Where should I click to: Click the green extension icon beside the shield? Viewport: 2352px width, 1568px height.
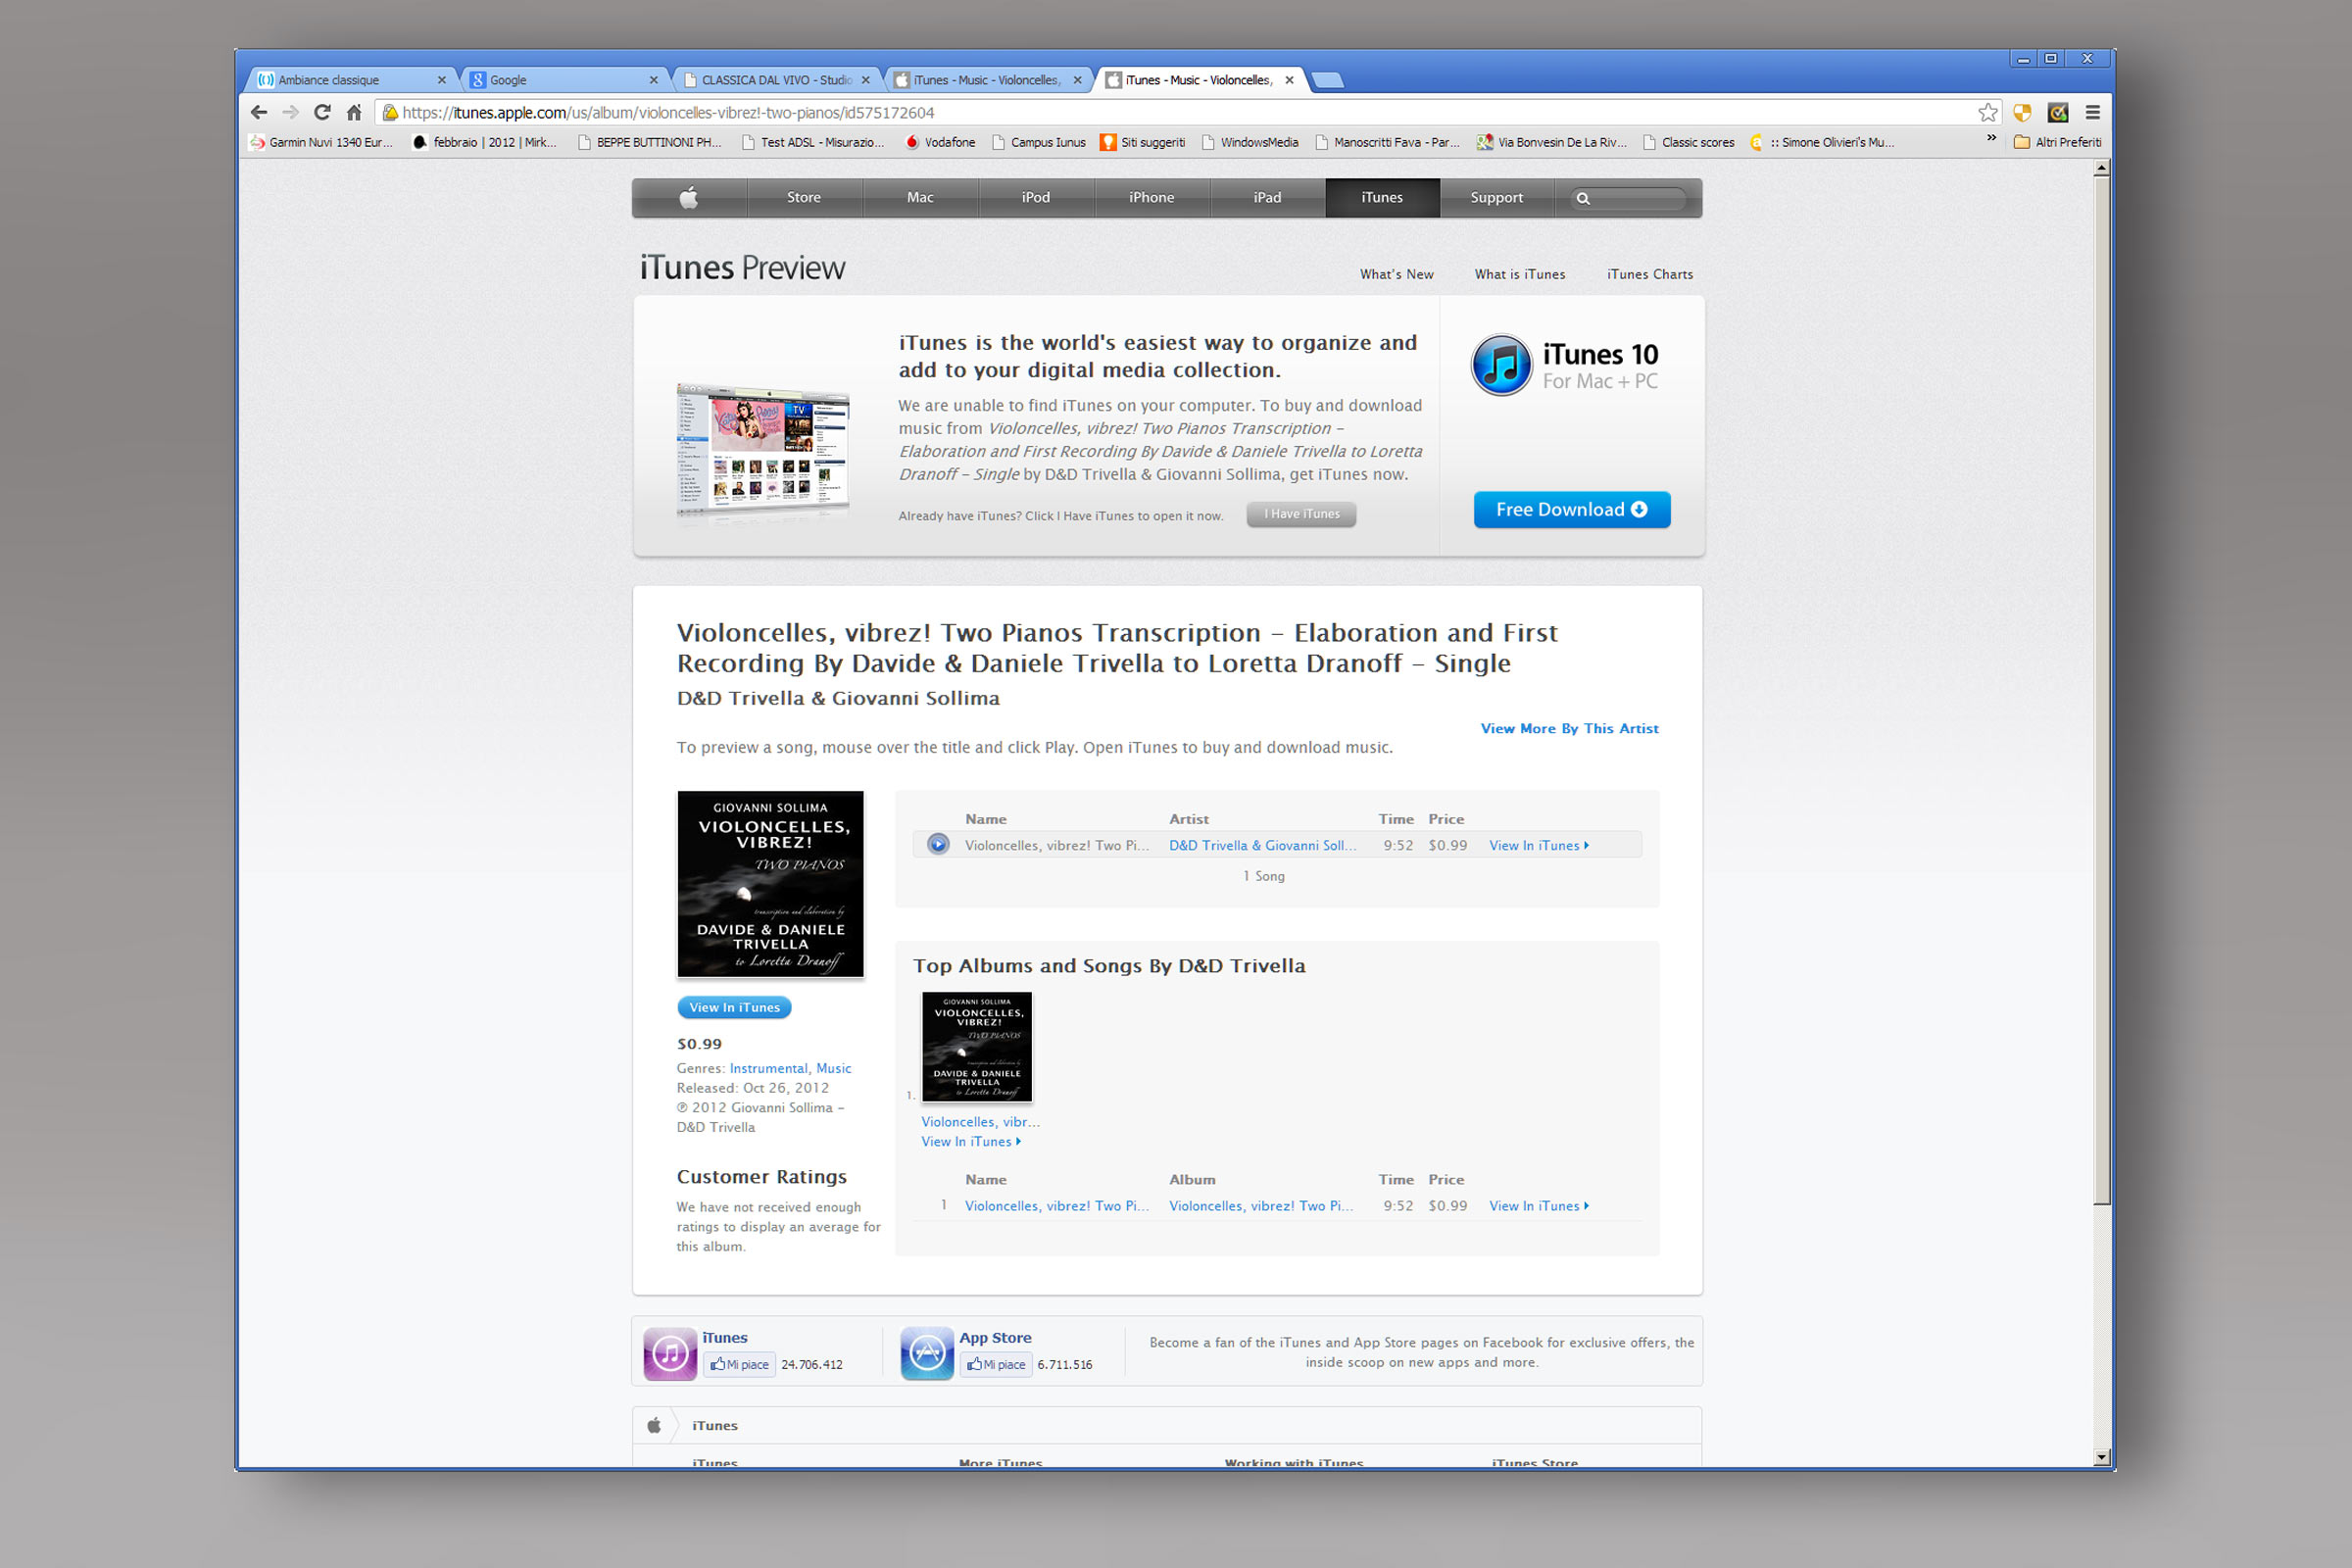click(2058, 112)
